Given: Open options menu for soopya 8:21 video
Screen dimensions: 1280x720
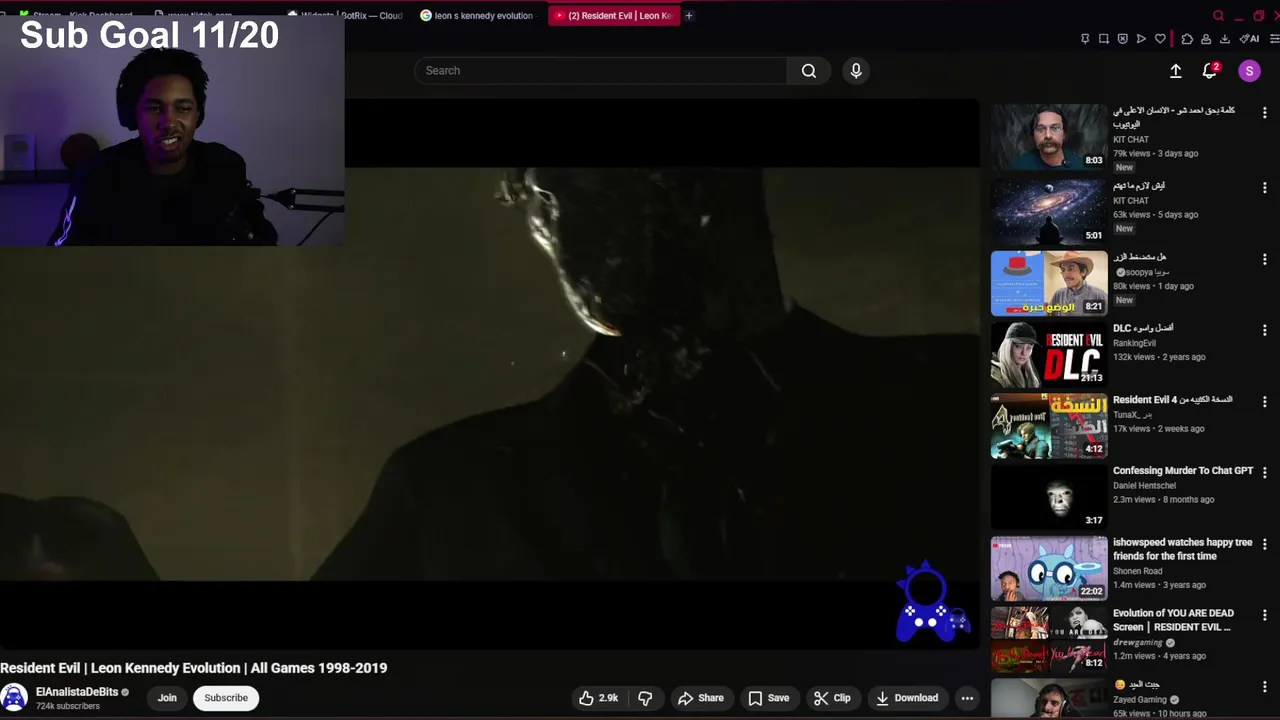Looking at the screenshot, I should coord(1265,259).
